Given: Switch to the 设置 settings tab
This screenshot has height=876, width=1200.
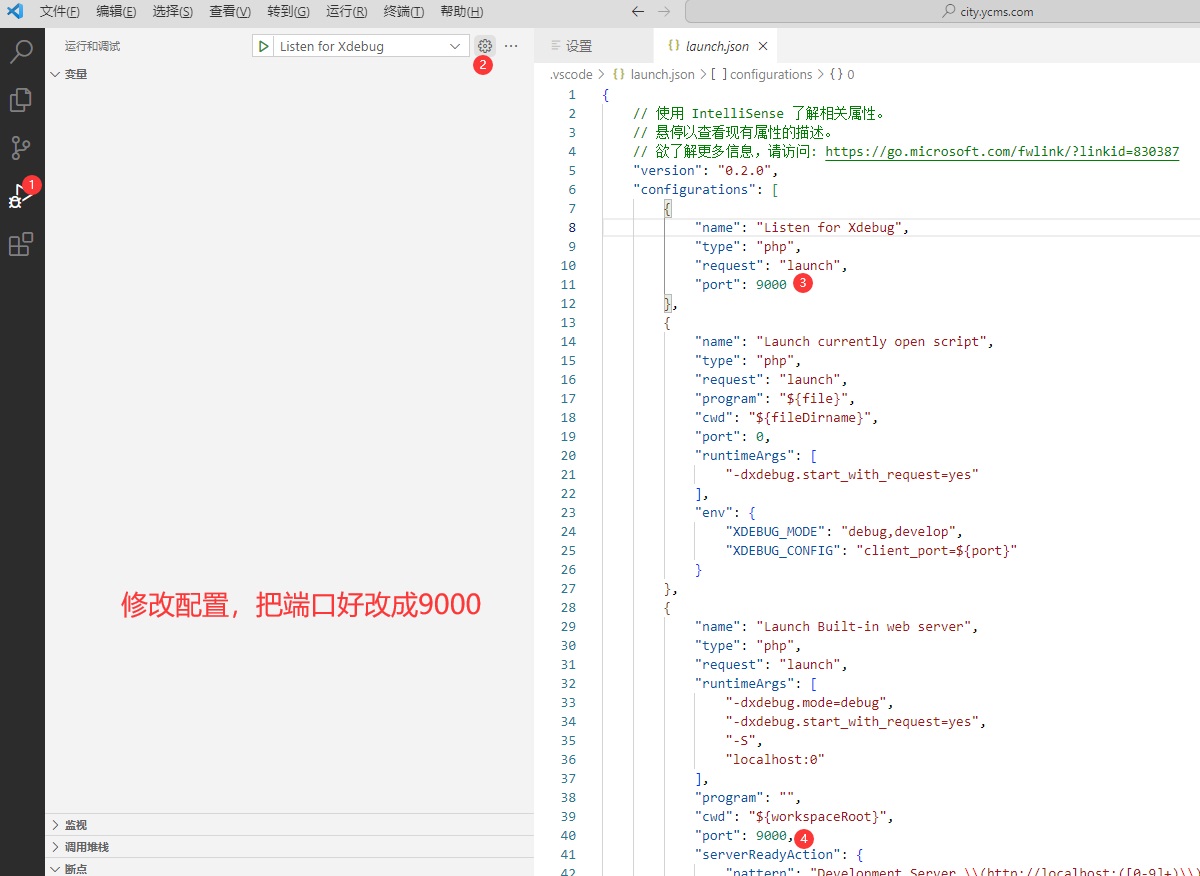Looking at the screenshot, I should (x=593, y=46).
